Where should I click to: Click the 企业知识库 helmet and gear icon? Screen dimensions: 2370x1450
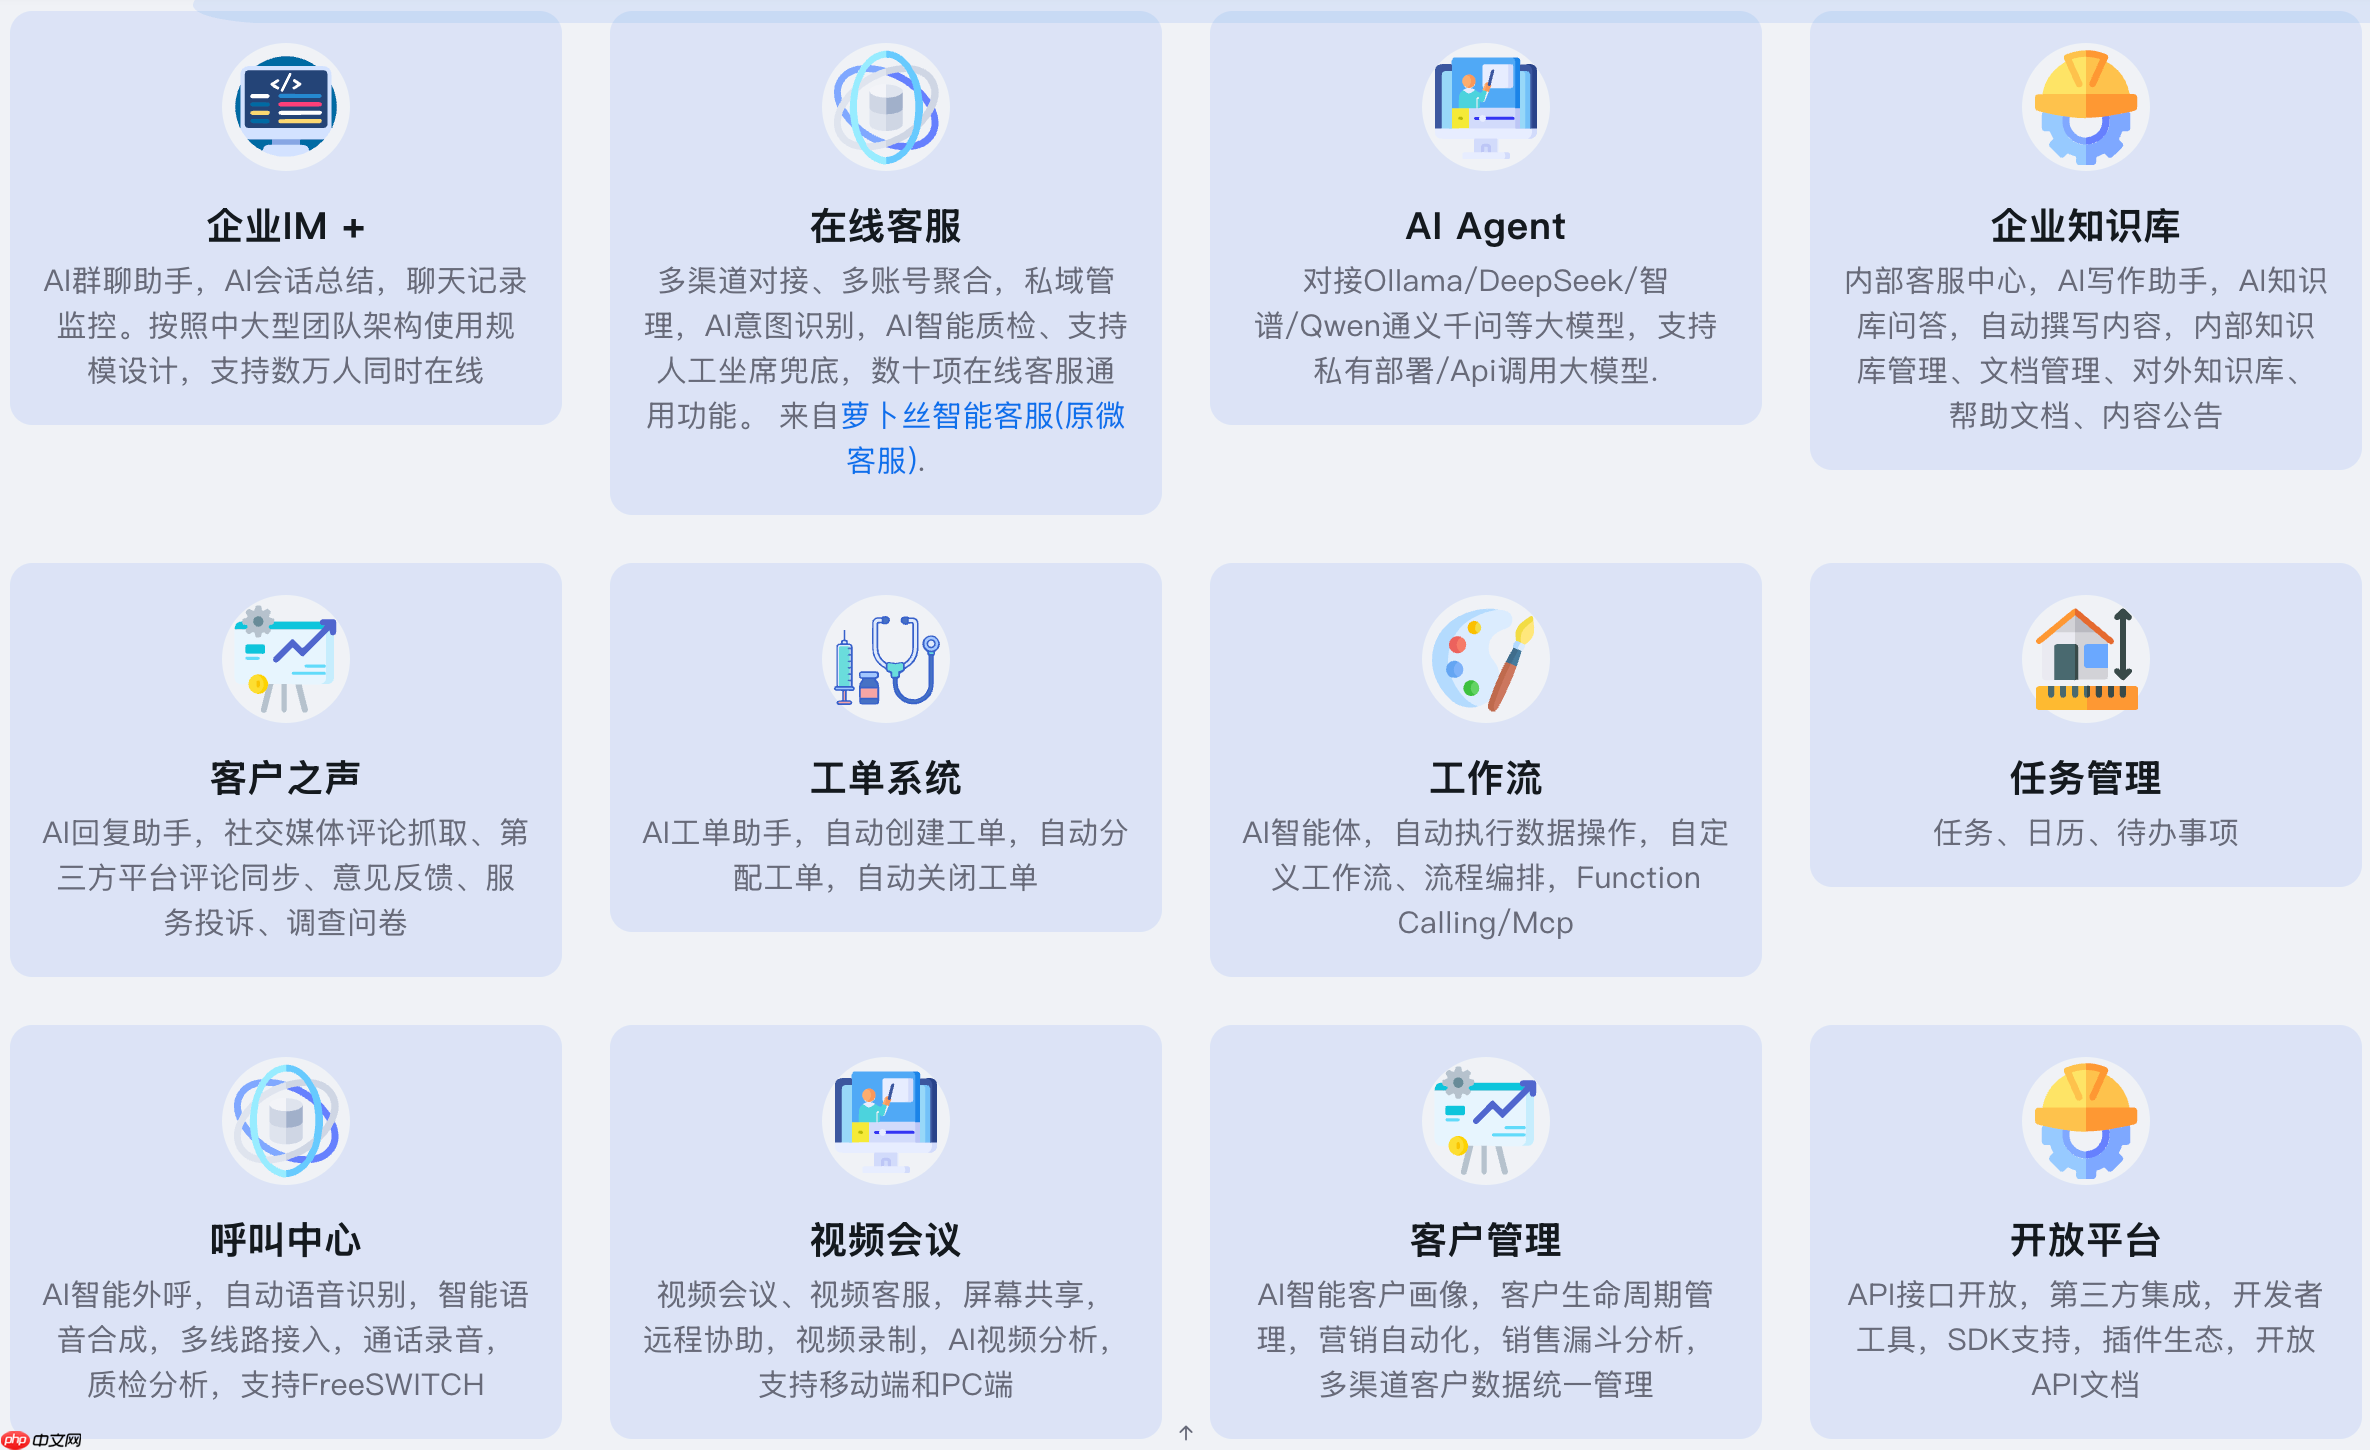(x=2084, y=107)
